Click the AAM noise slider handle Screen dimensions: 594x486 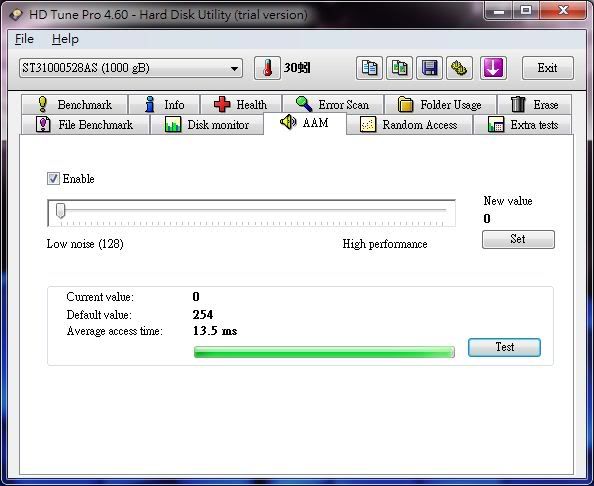point(61,211)
